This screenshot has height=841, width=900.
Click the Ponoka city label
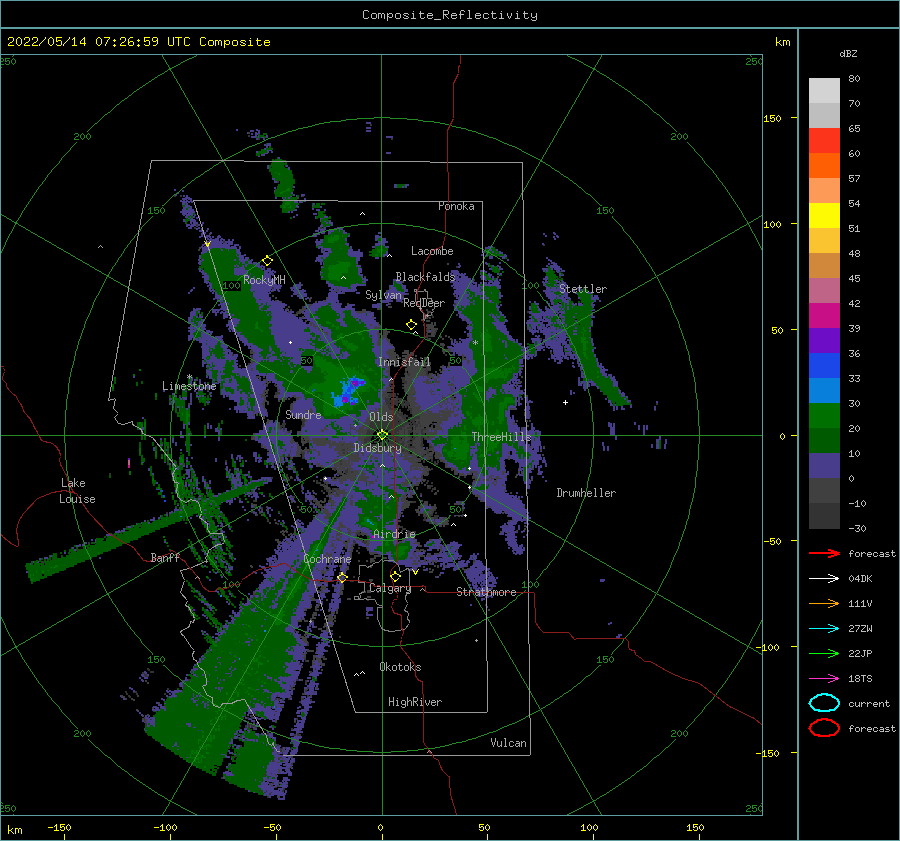pos(456,206)
